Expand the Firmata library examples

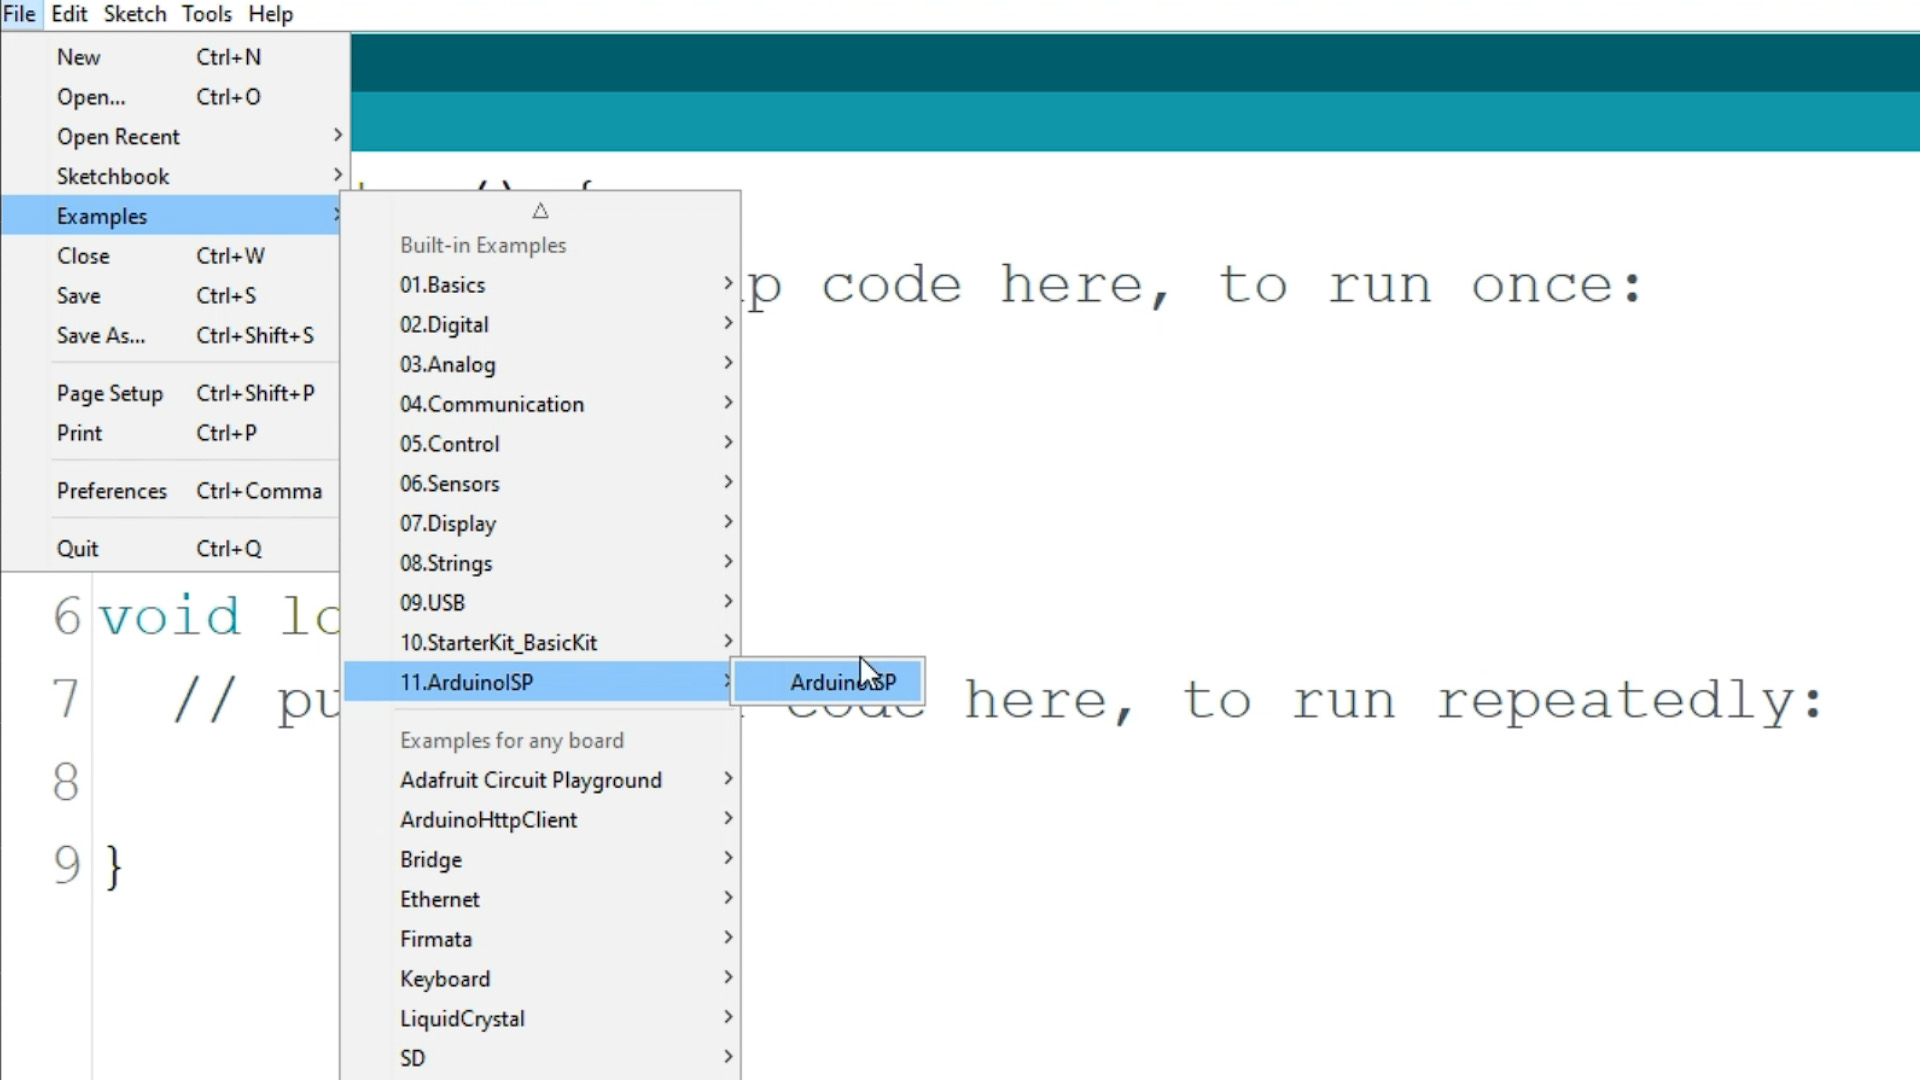pyautogui.click(x=541, y=940)
